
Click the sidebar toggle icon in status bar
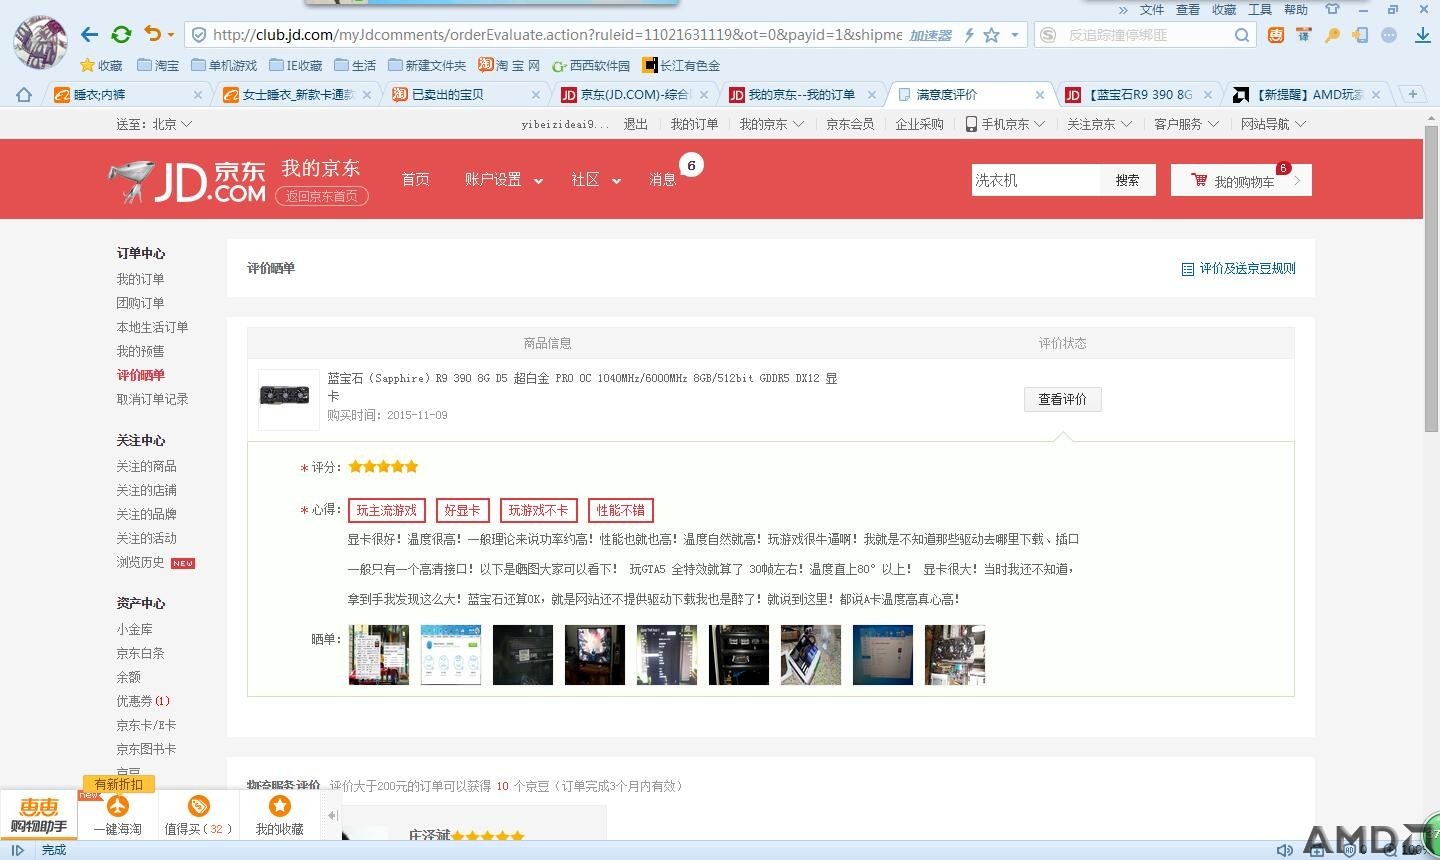(17, 850)
